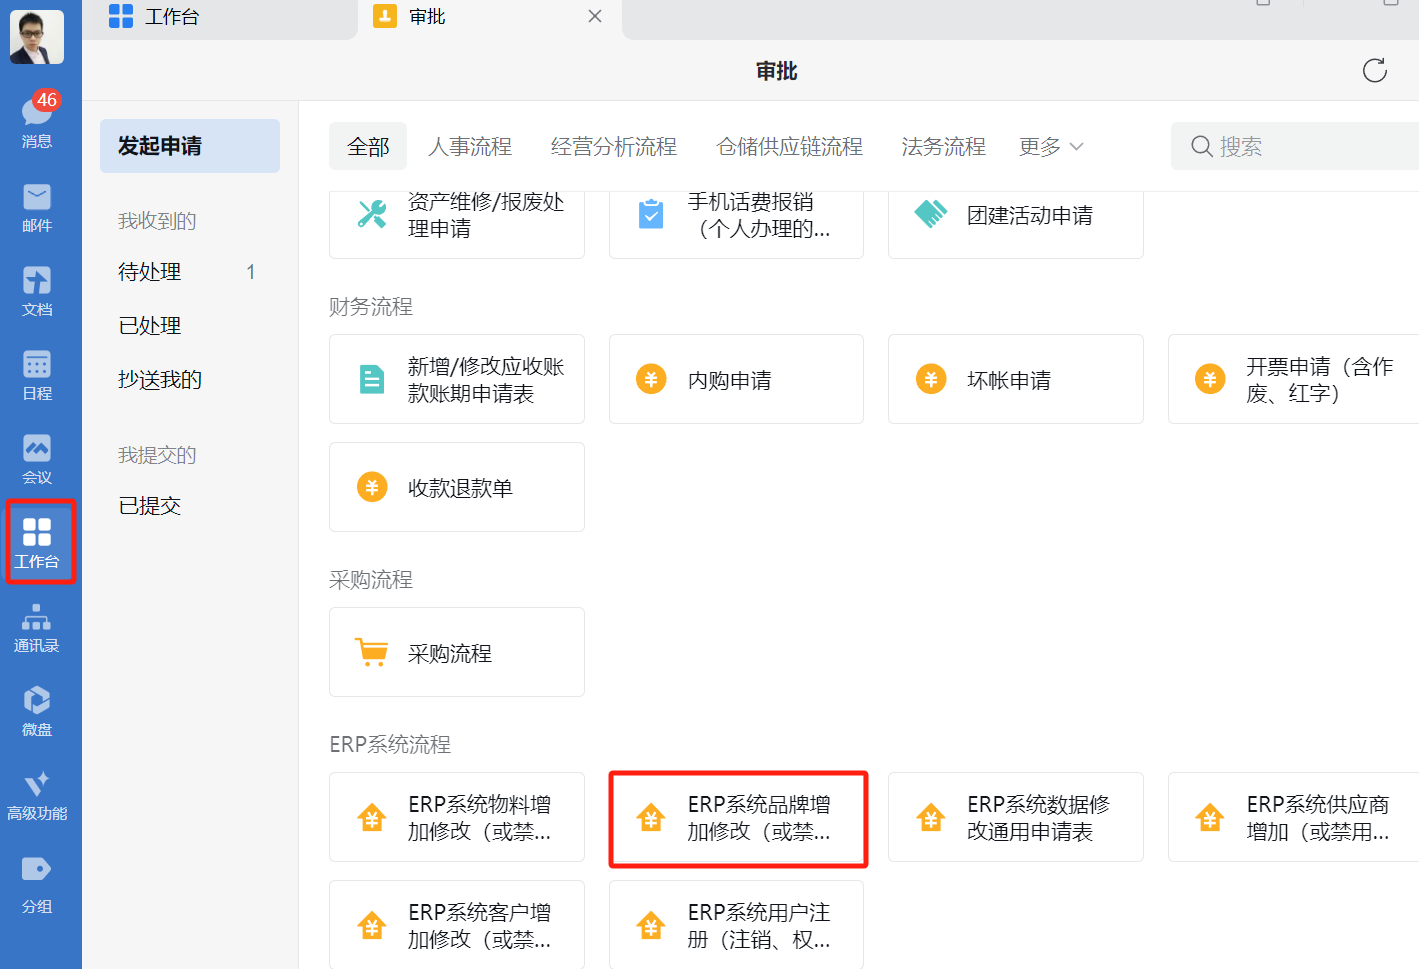Screen dimensions: 1419x969
Task: Click document icon of 应收账款账期申请表
Action: [x=372, y=379]
